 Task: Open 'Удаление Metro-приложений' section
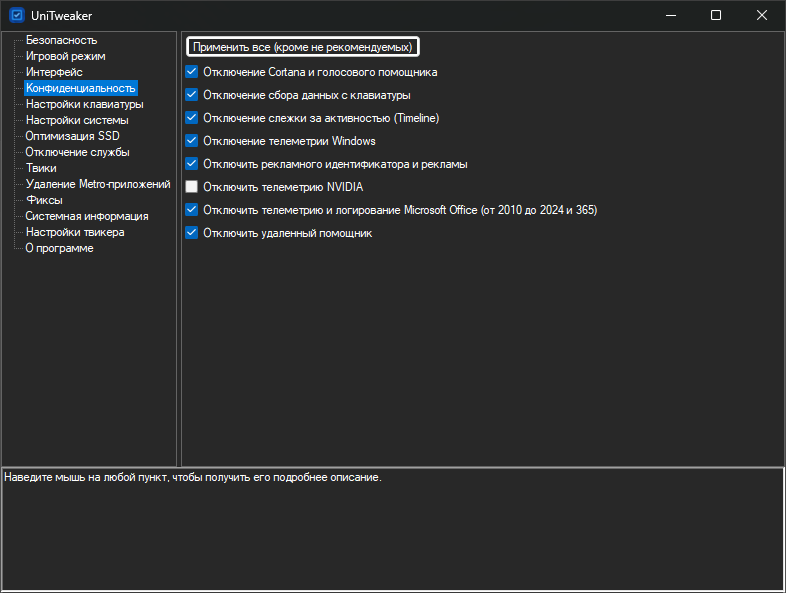[x=97, y=184]
